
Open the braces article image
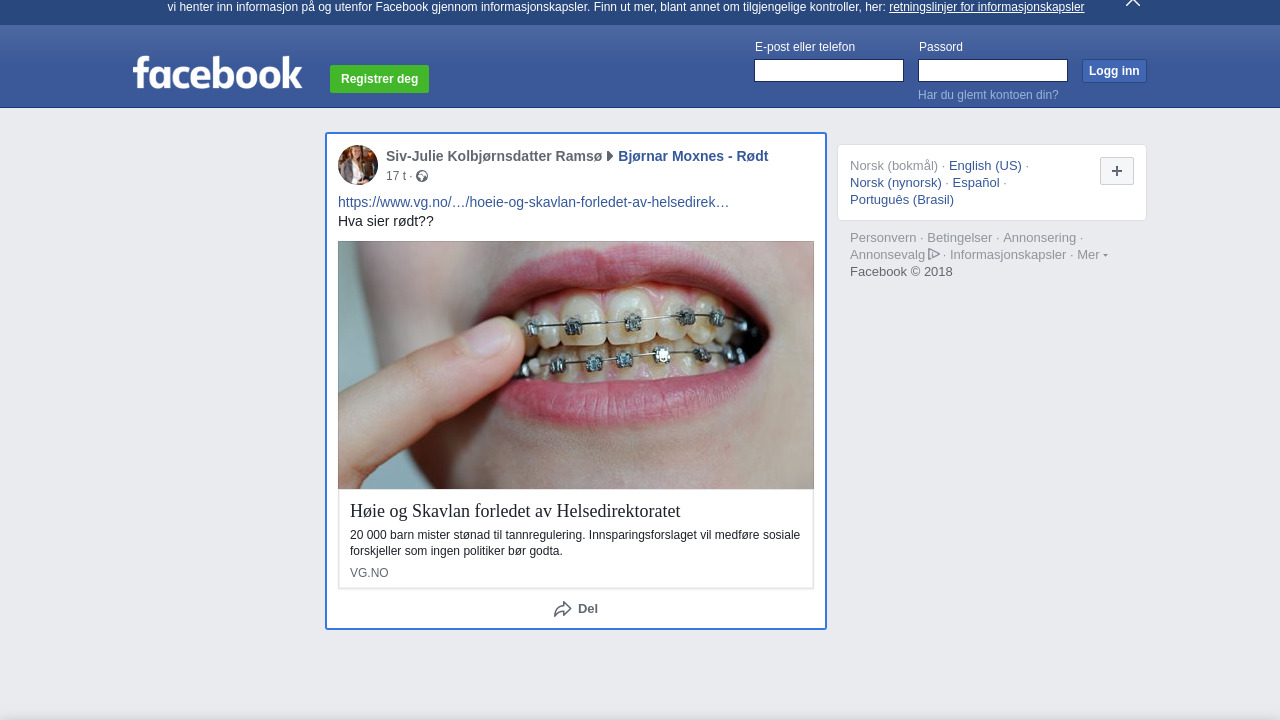pos(576,365)
